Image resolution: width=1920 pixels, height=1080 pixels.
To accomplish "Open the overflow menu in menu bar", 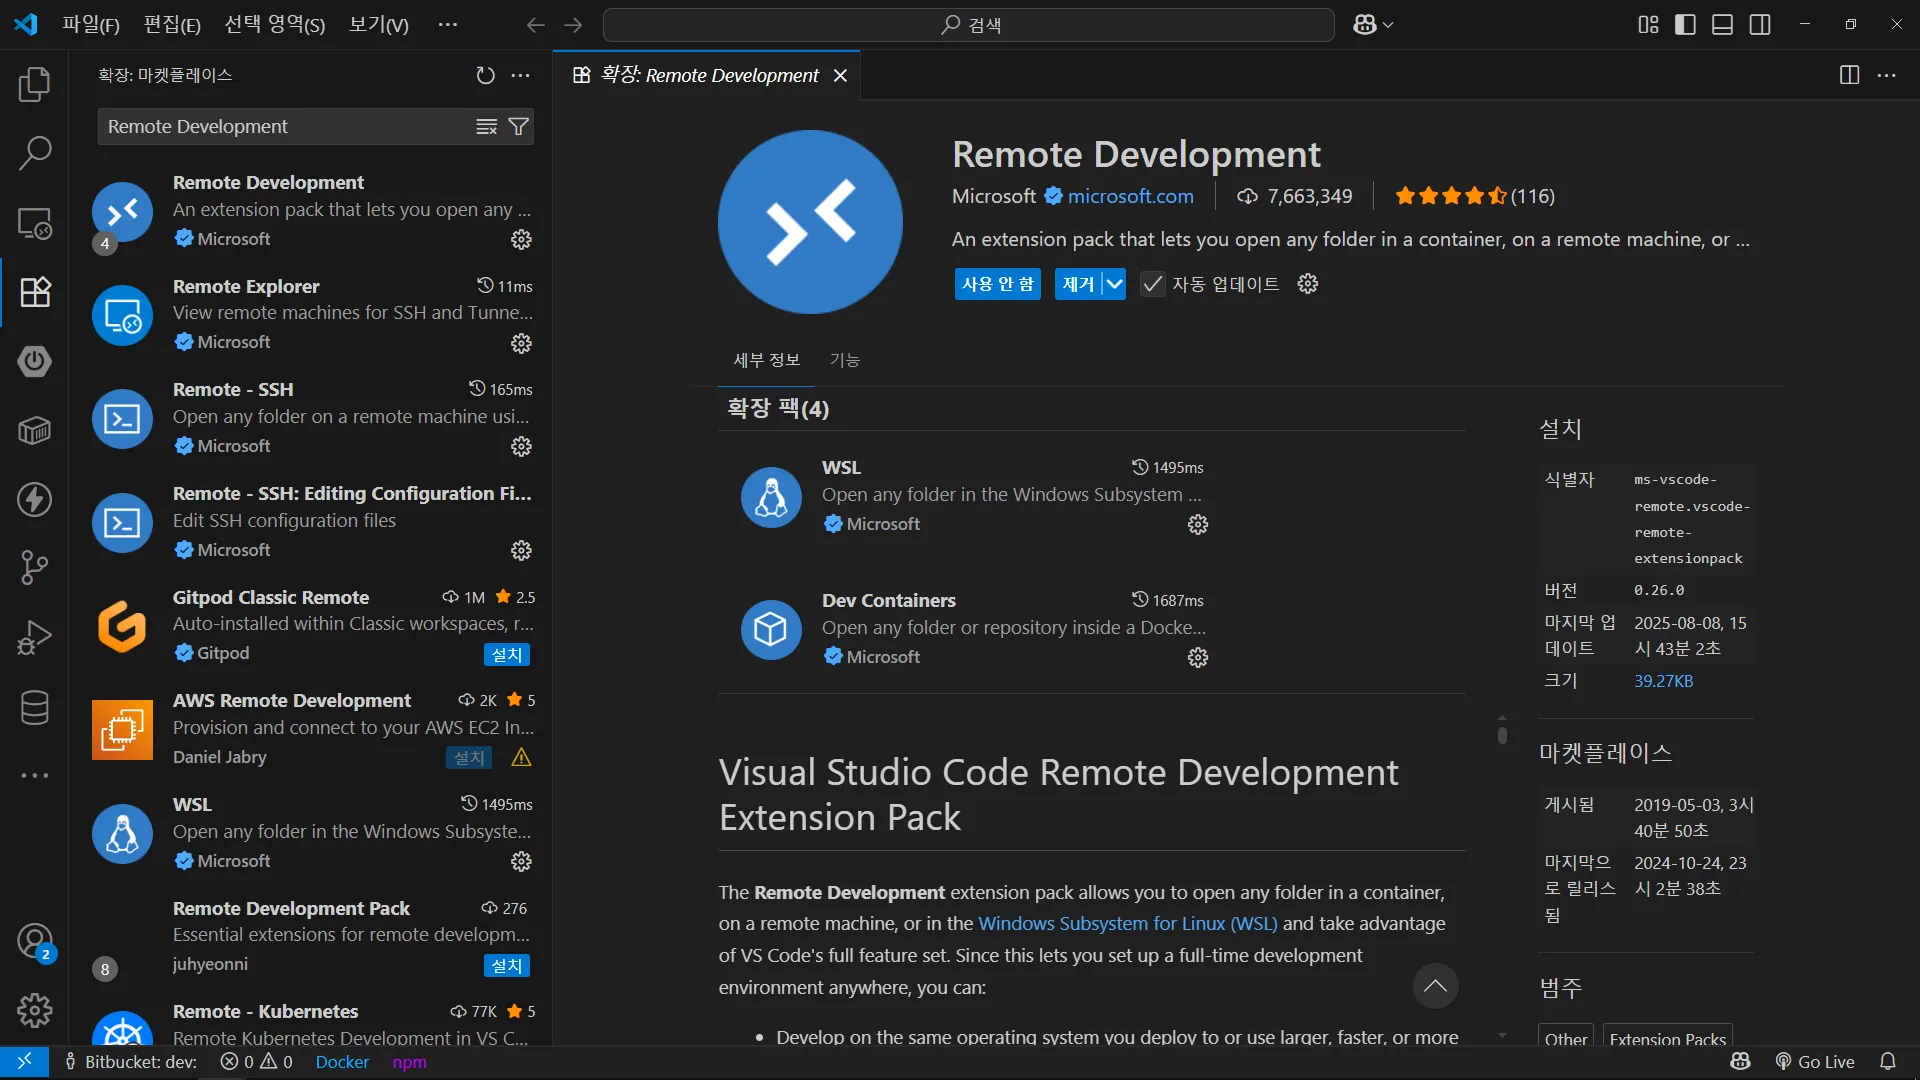I will tap(447, 25).
